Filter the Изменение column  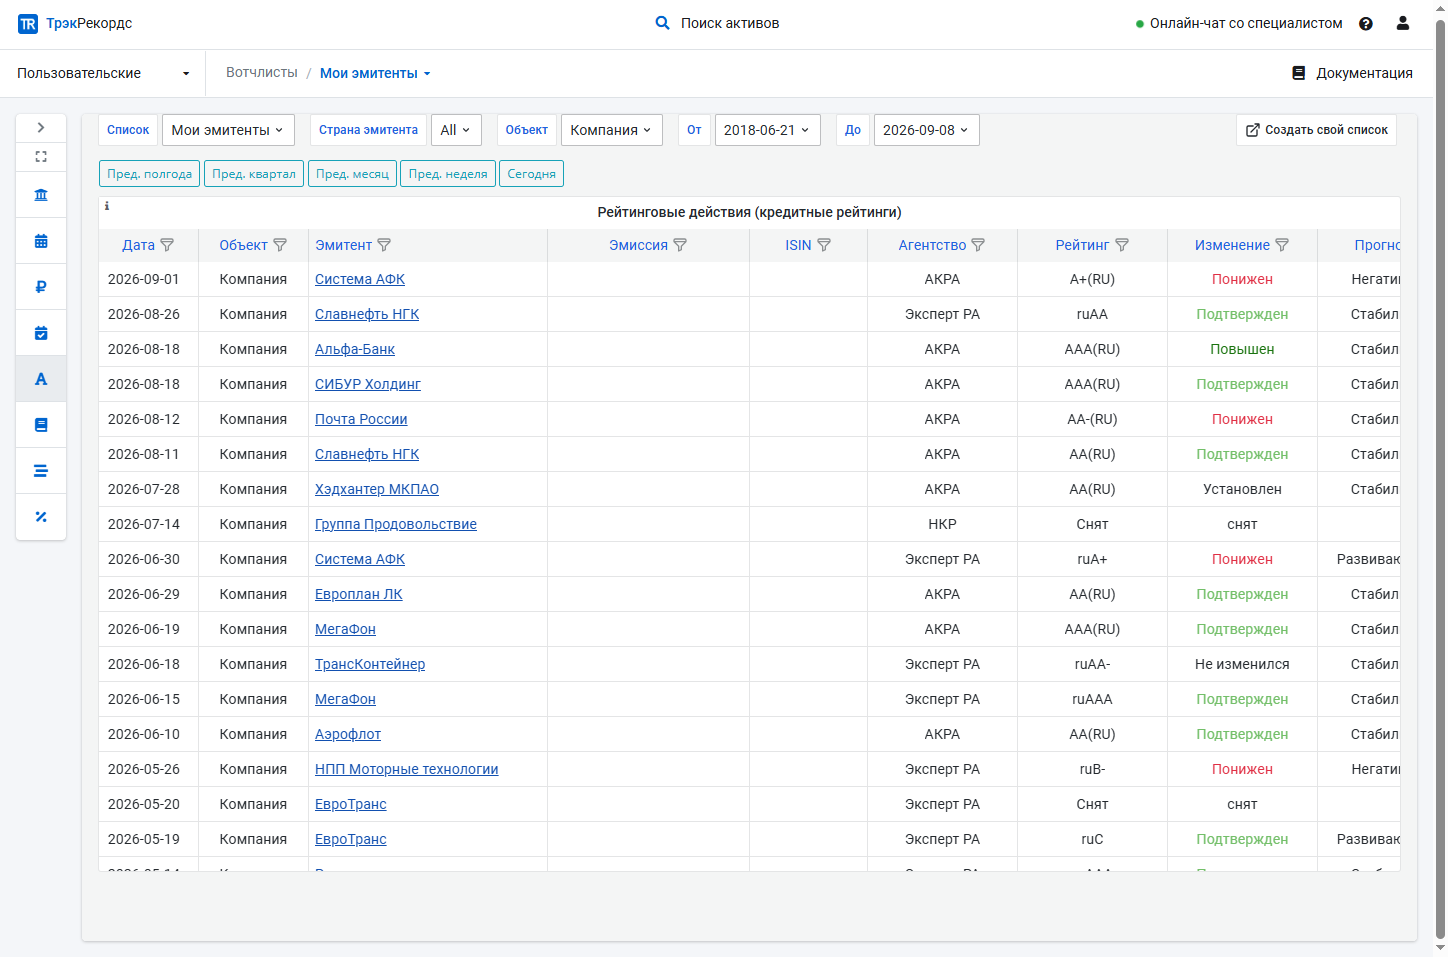tap(1282, 245)
